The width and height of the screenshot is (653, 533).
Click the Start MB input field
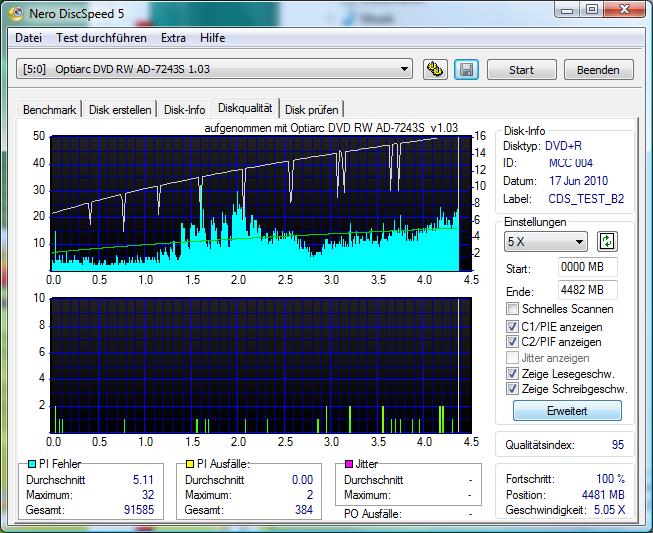588,267
